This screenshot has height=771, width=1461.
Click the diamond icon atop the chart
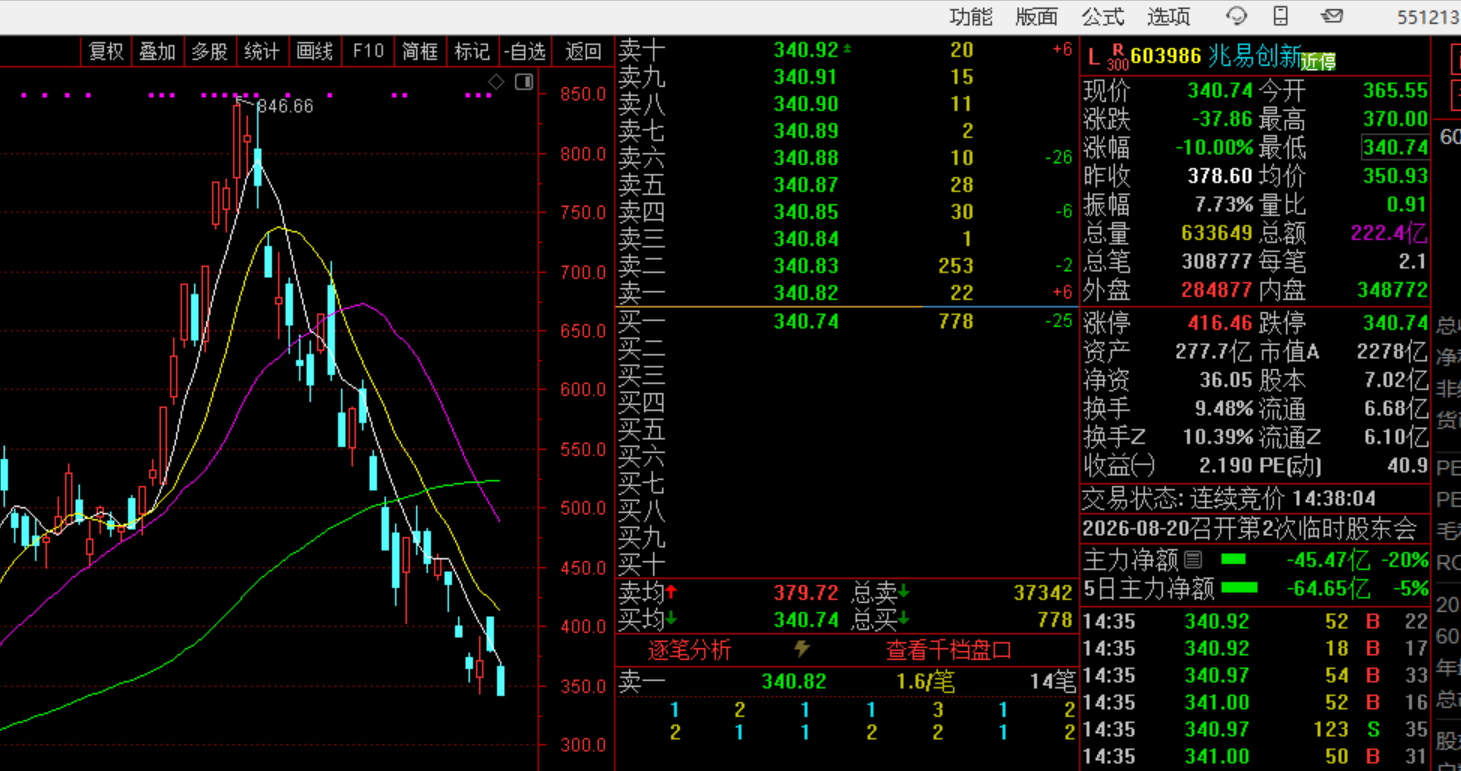click(497, 81)
